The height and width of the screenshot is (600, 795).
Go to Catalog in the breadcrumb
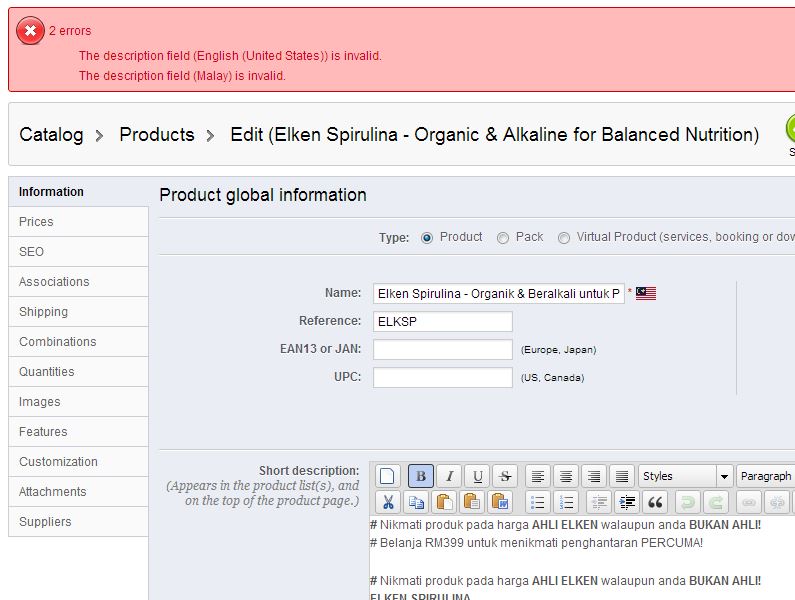click(51, 134)
